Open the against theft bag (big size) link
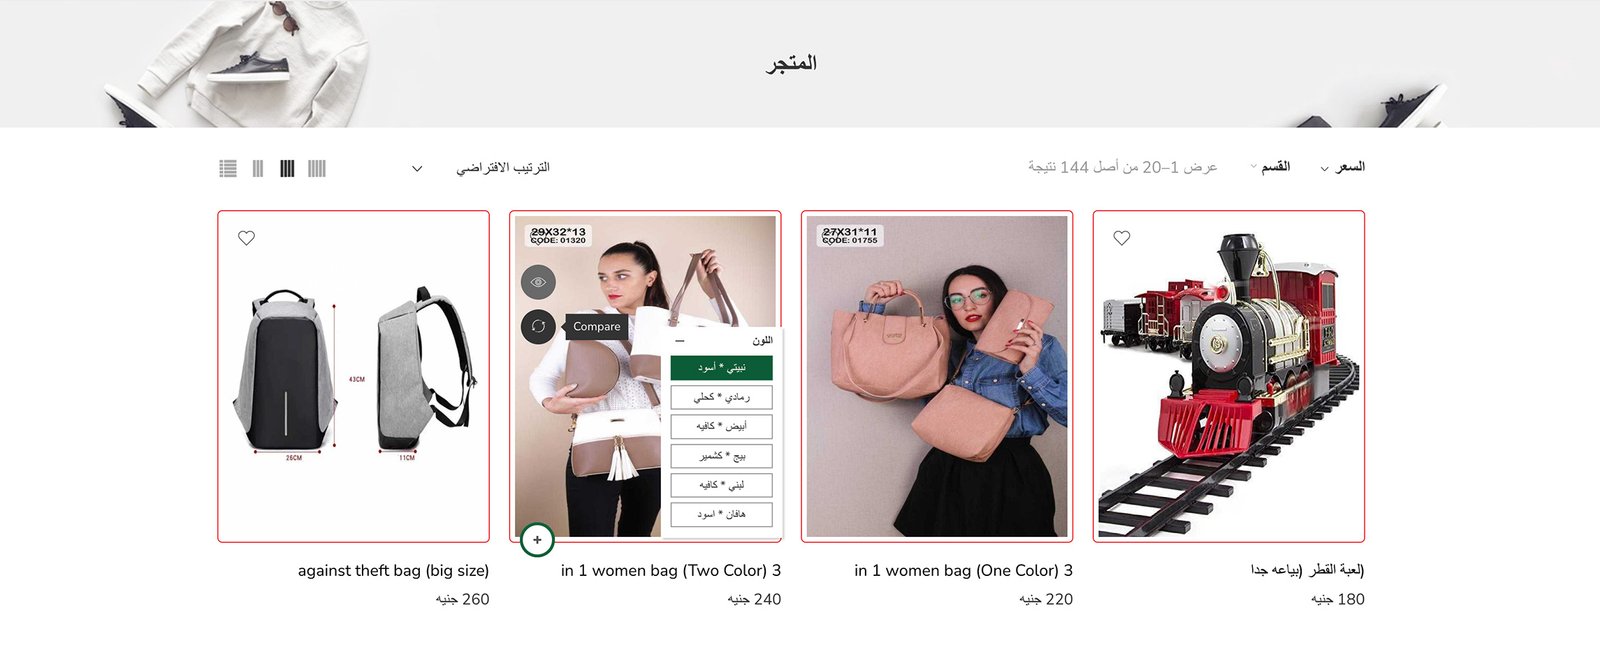The height and width of the screenshot is (646, 1600). point(393,571)
